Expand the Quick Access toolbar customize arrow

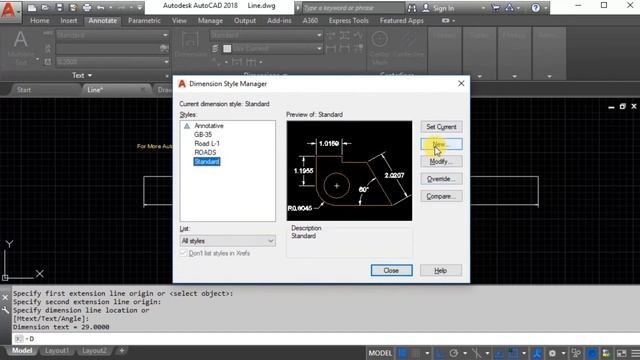point(140,7)
